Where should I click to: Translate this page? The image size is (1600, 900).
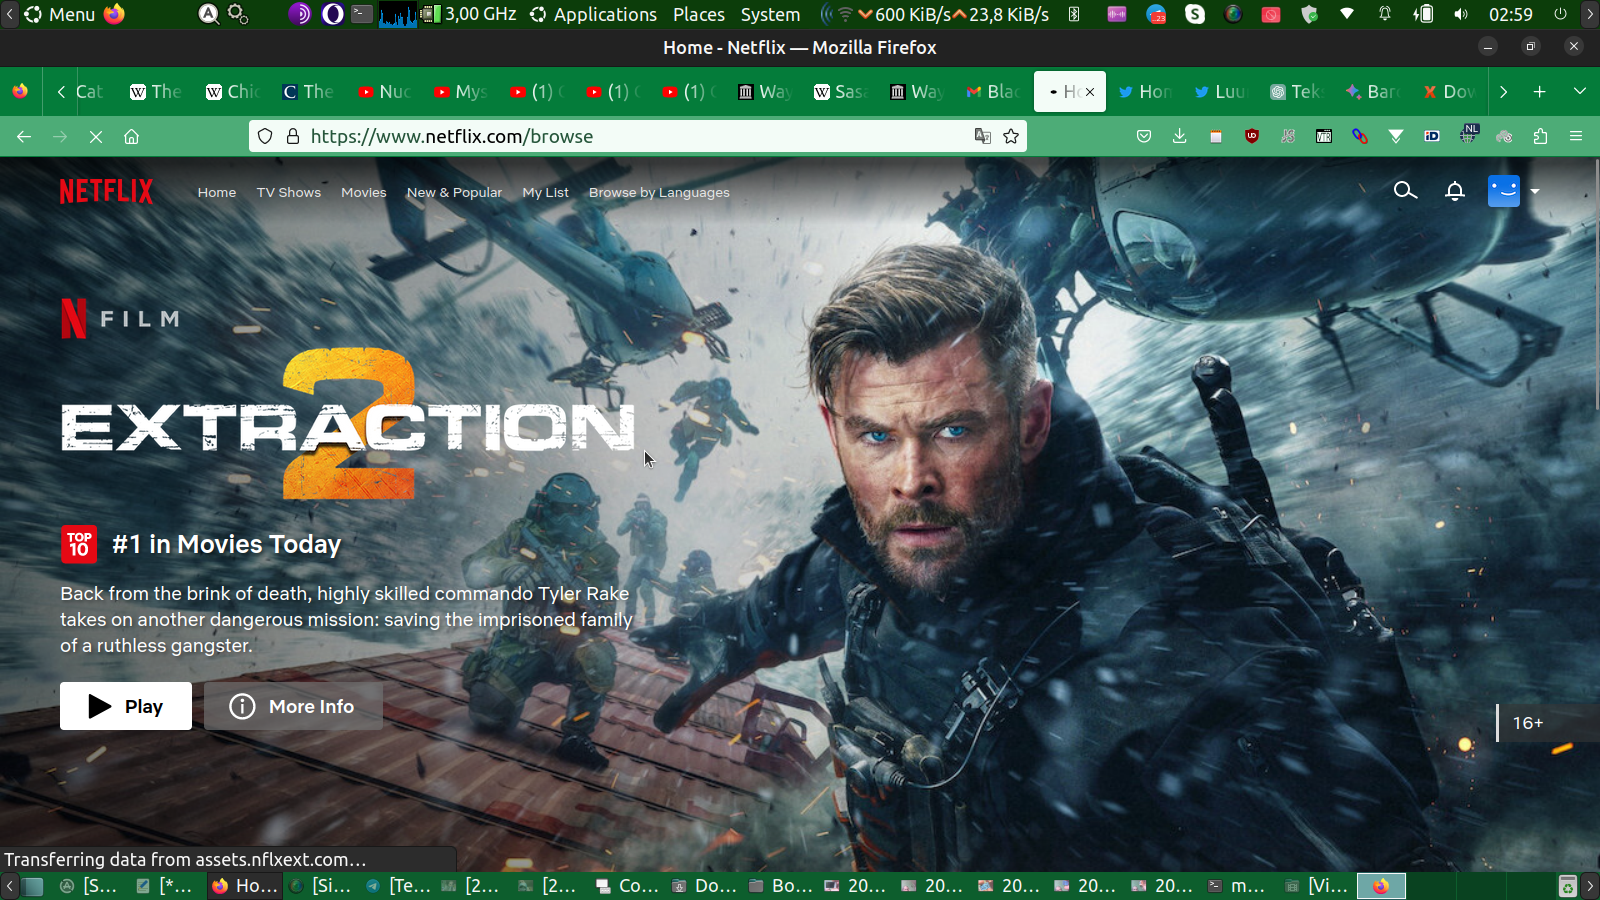click(x=983, y=136)
